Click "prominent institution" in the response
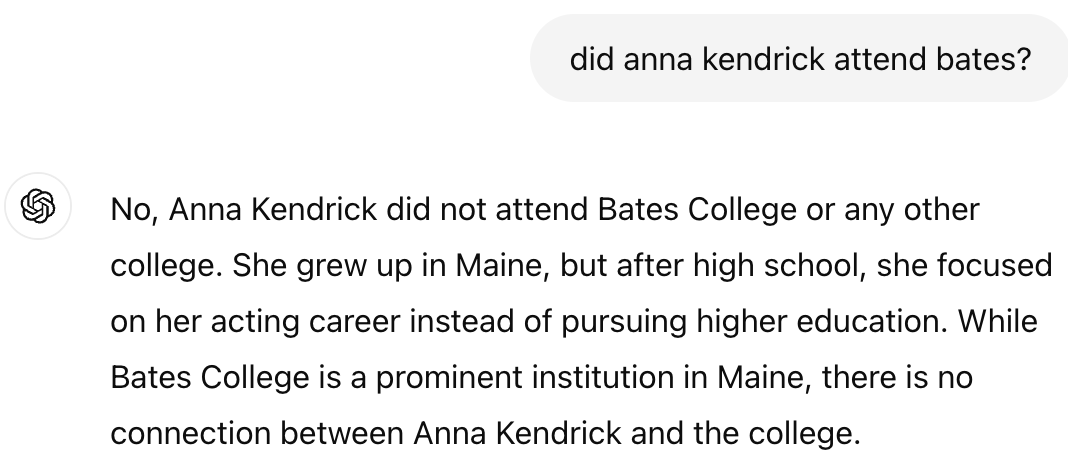 490,378
